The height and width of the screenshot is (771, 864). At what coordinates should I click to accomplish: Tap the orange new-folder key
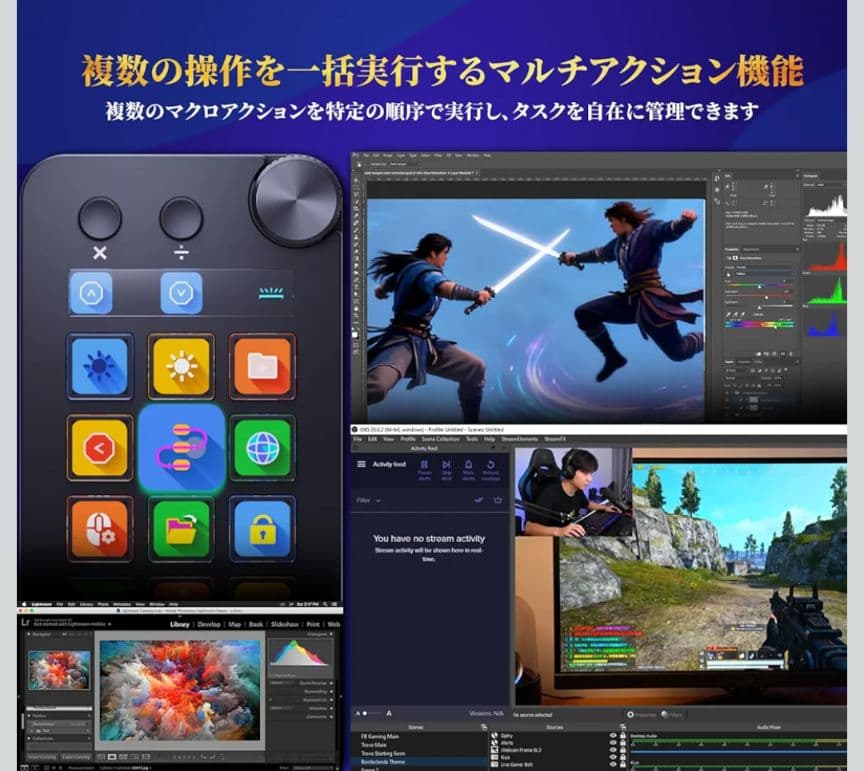point(262,366)
